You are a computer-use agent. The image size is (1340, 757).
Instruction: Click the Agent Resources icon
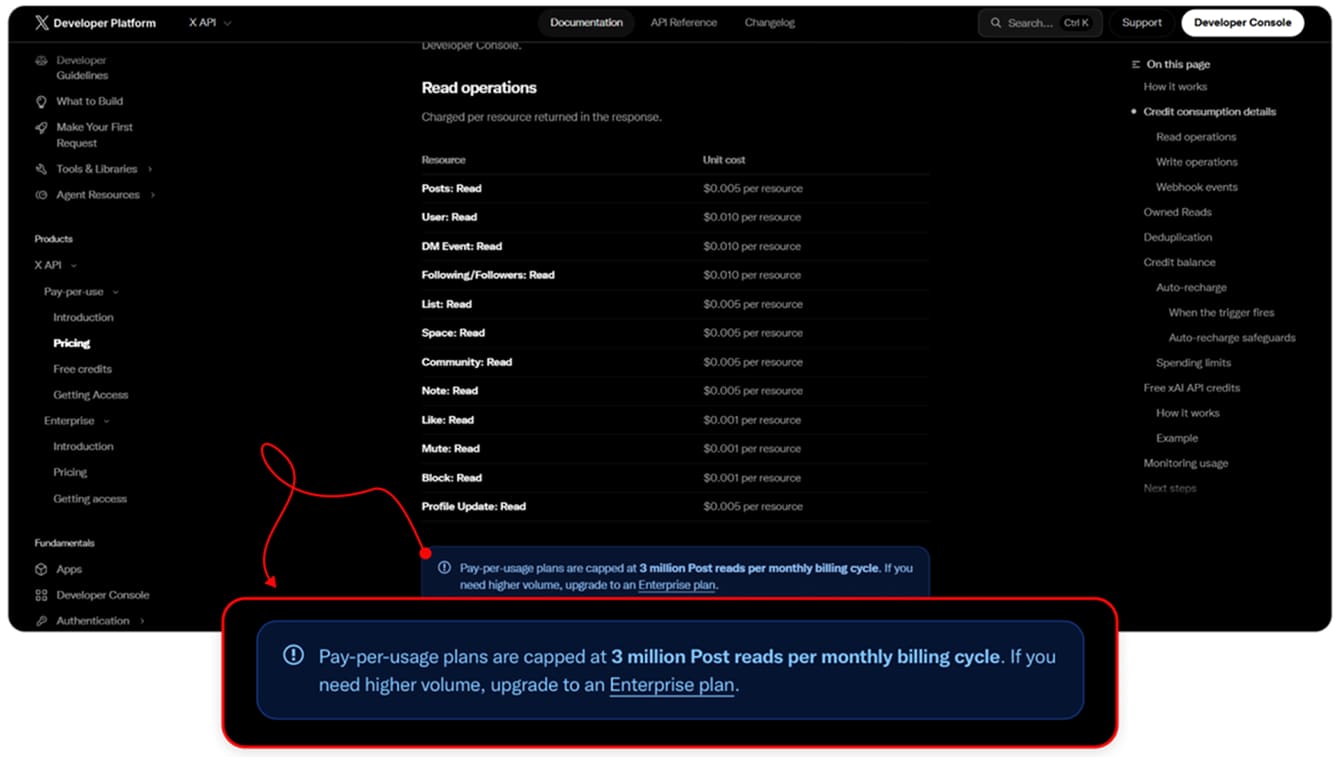click(x=41, y=196)
